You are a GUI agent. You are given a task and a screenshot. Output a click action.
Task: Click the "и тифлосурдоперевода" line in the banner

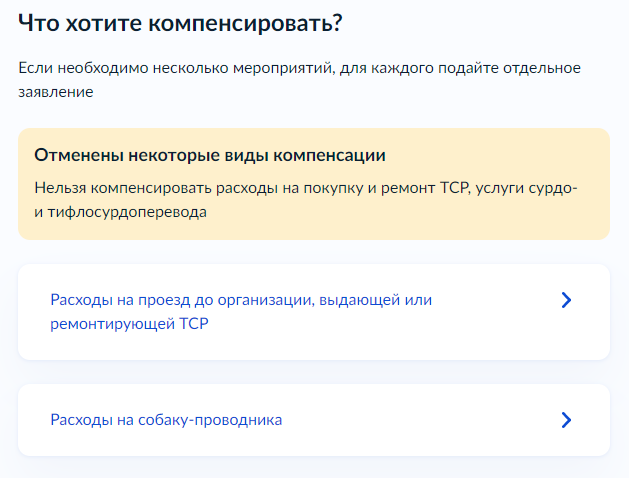click(120, 212)
